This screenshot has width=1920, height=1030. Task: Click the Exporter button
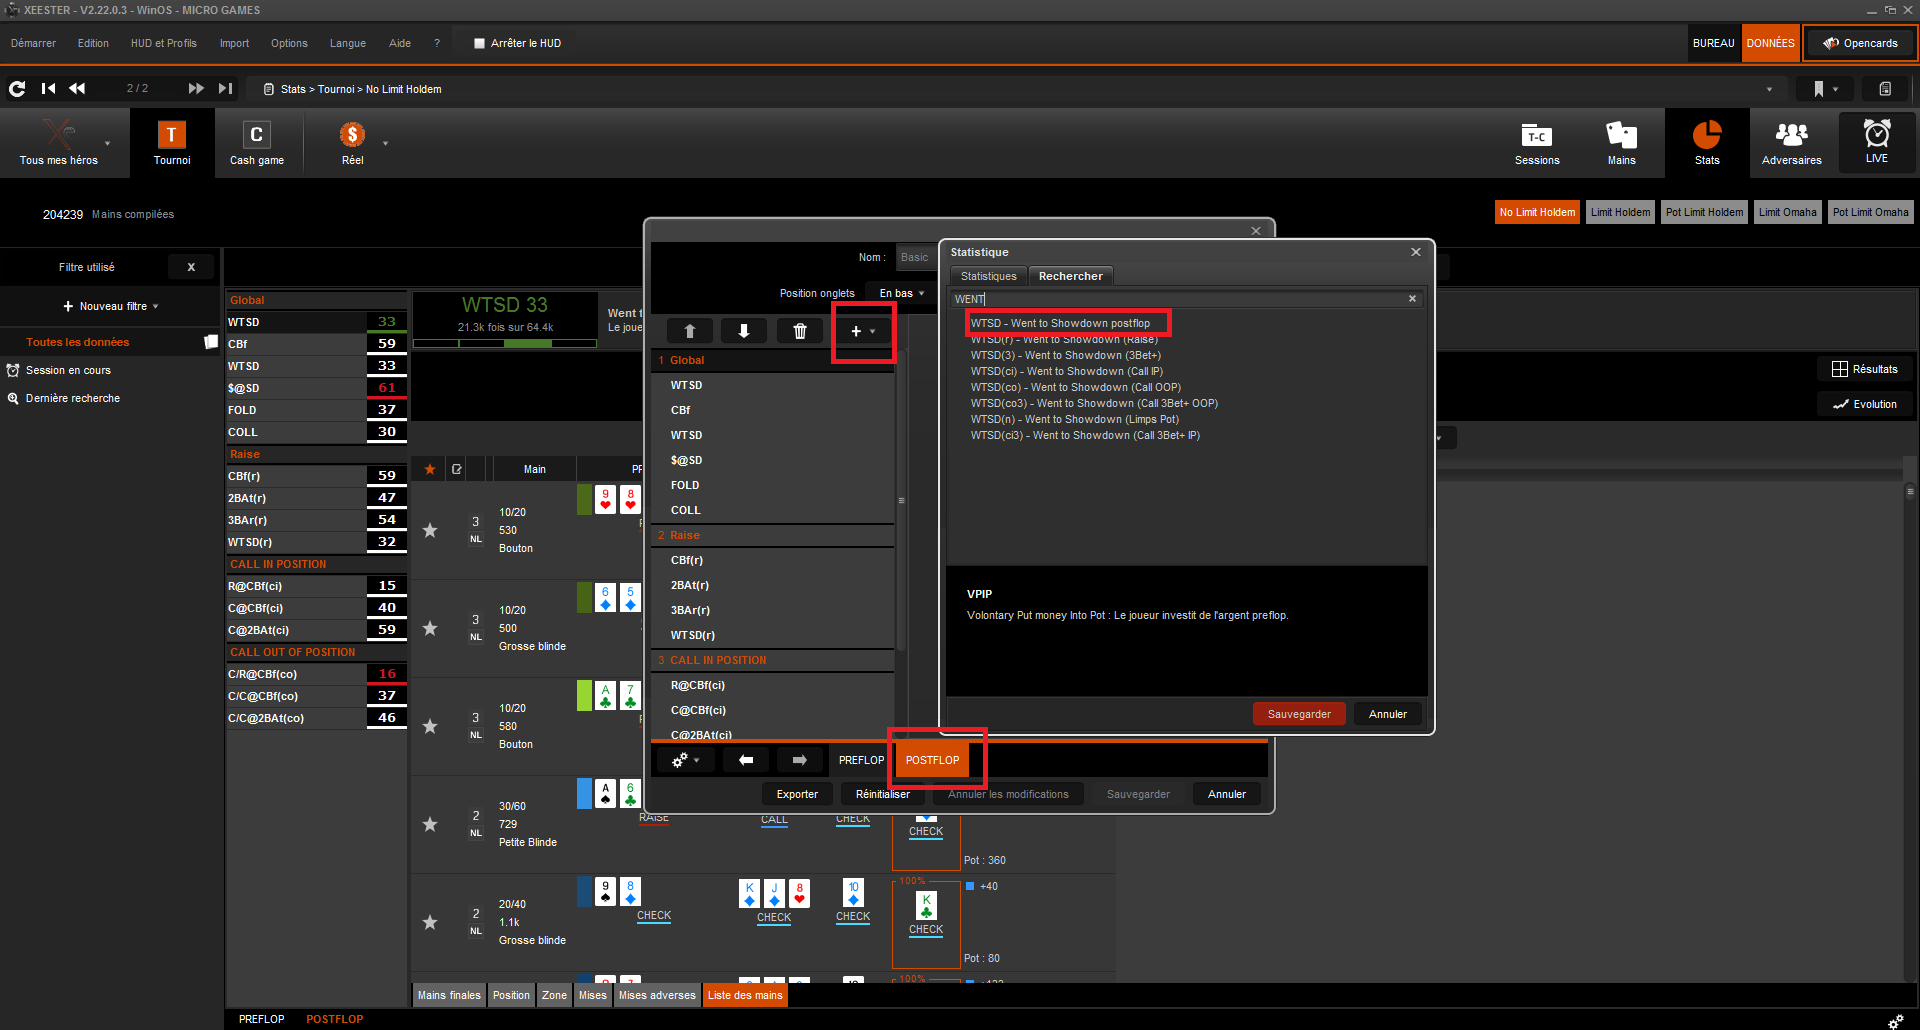pos(797,794)
